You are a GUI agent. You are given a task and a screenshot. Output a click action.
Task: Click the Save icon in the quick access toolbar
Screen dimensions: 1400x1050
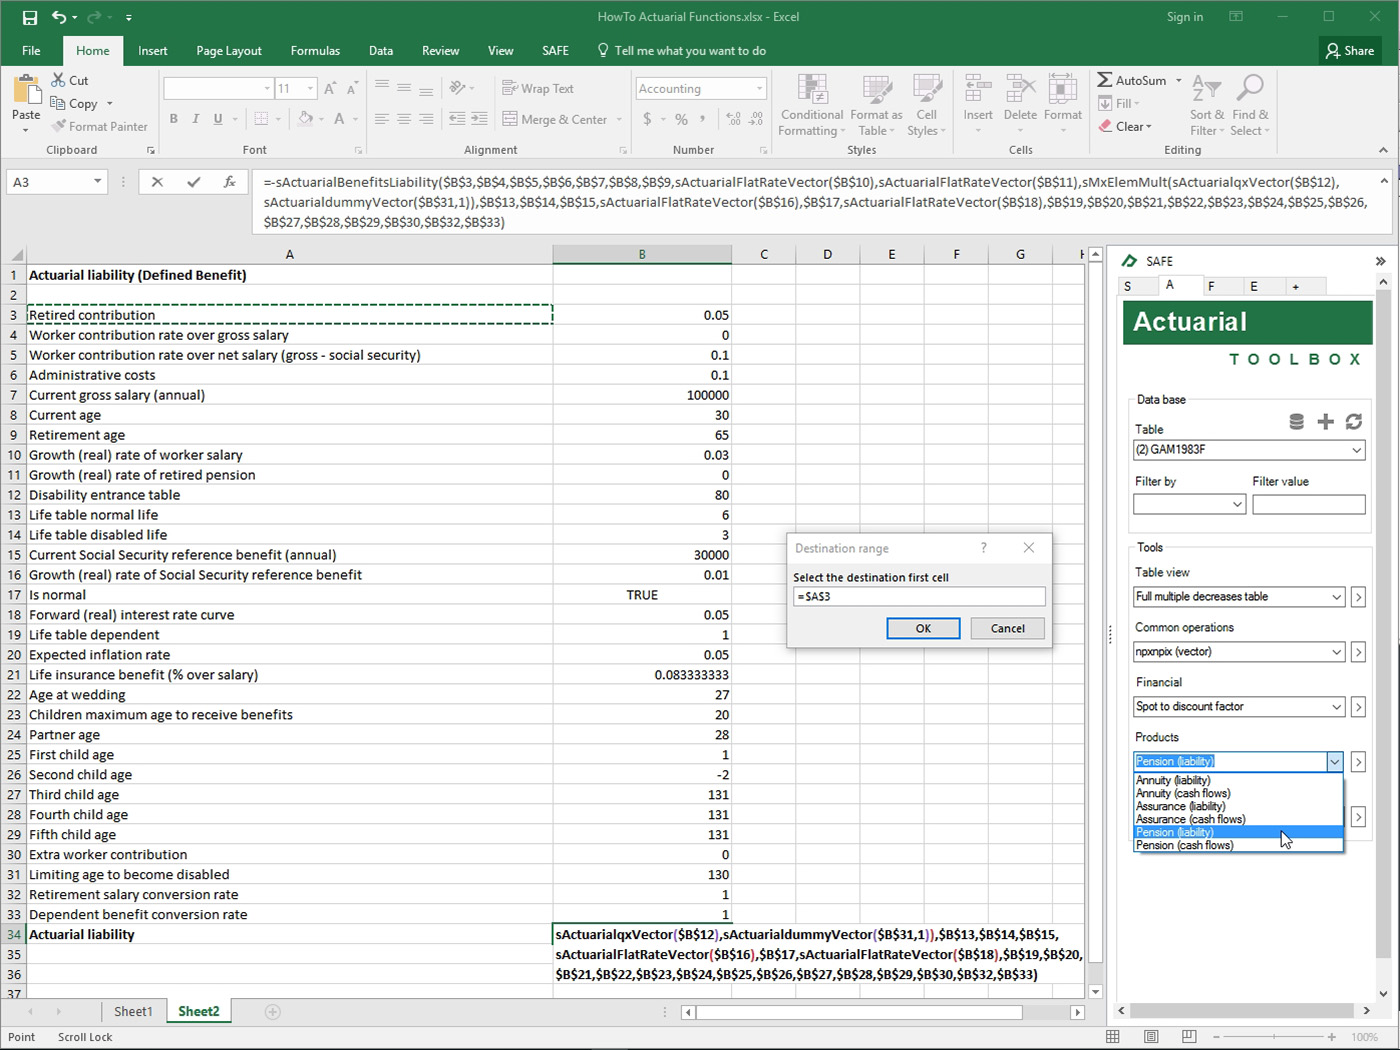pos(30,17)
